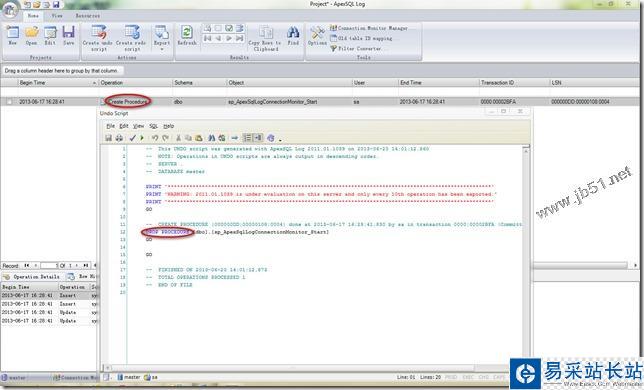Toggle the word wrap button beside line numbers
Viewport: 644px width, 390px height.
(258, 138)
